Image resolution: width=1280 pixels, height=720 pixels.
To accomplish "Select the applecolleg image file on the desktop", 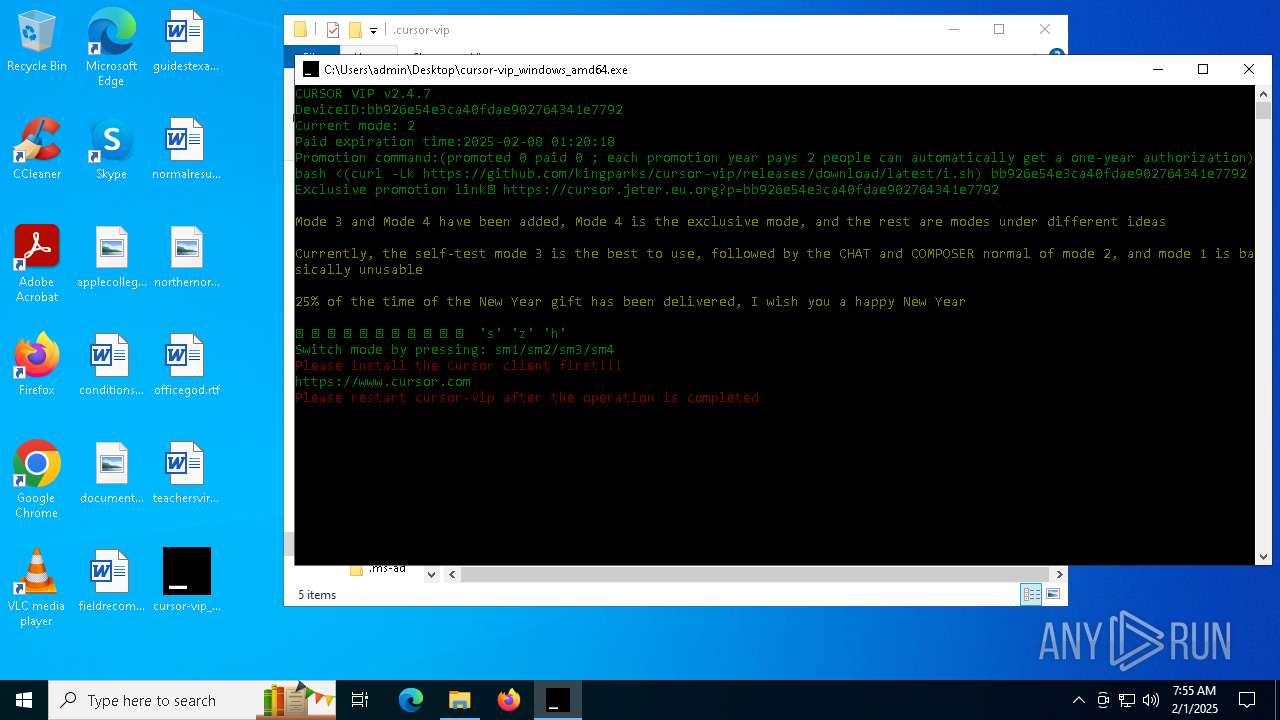I will [111, 258].
